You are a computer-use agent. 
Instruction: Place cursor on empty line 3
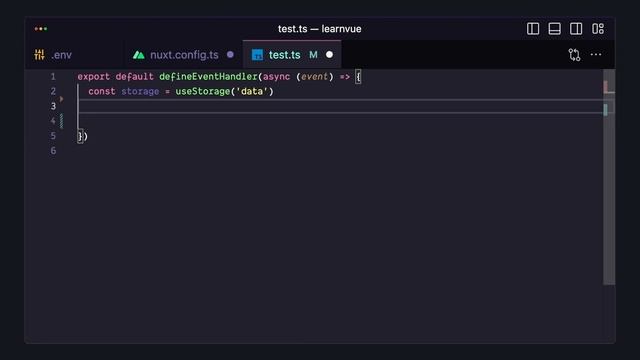(x=341, y=107)
